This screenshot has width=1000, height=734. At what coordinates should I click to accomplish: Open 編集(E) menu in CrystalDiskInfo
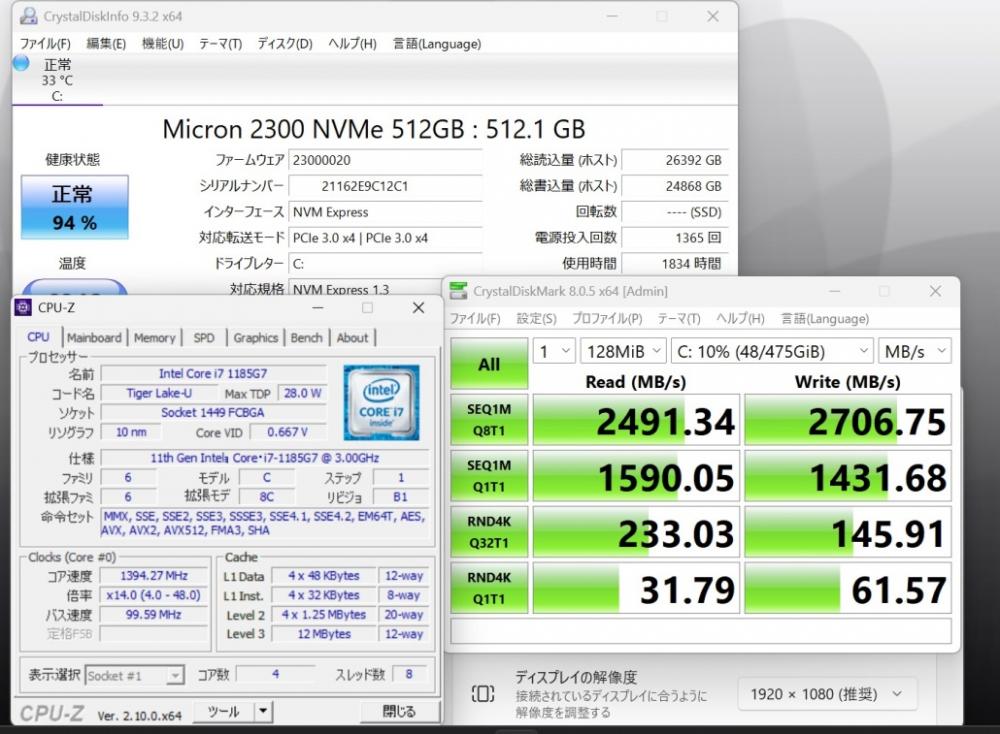pos(106,44)
